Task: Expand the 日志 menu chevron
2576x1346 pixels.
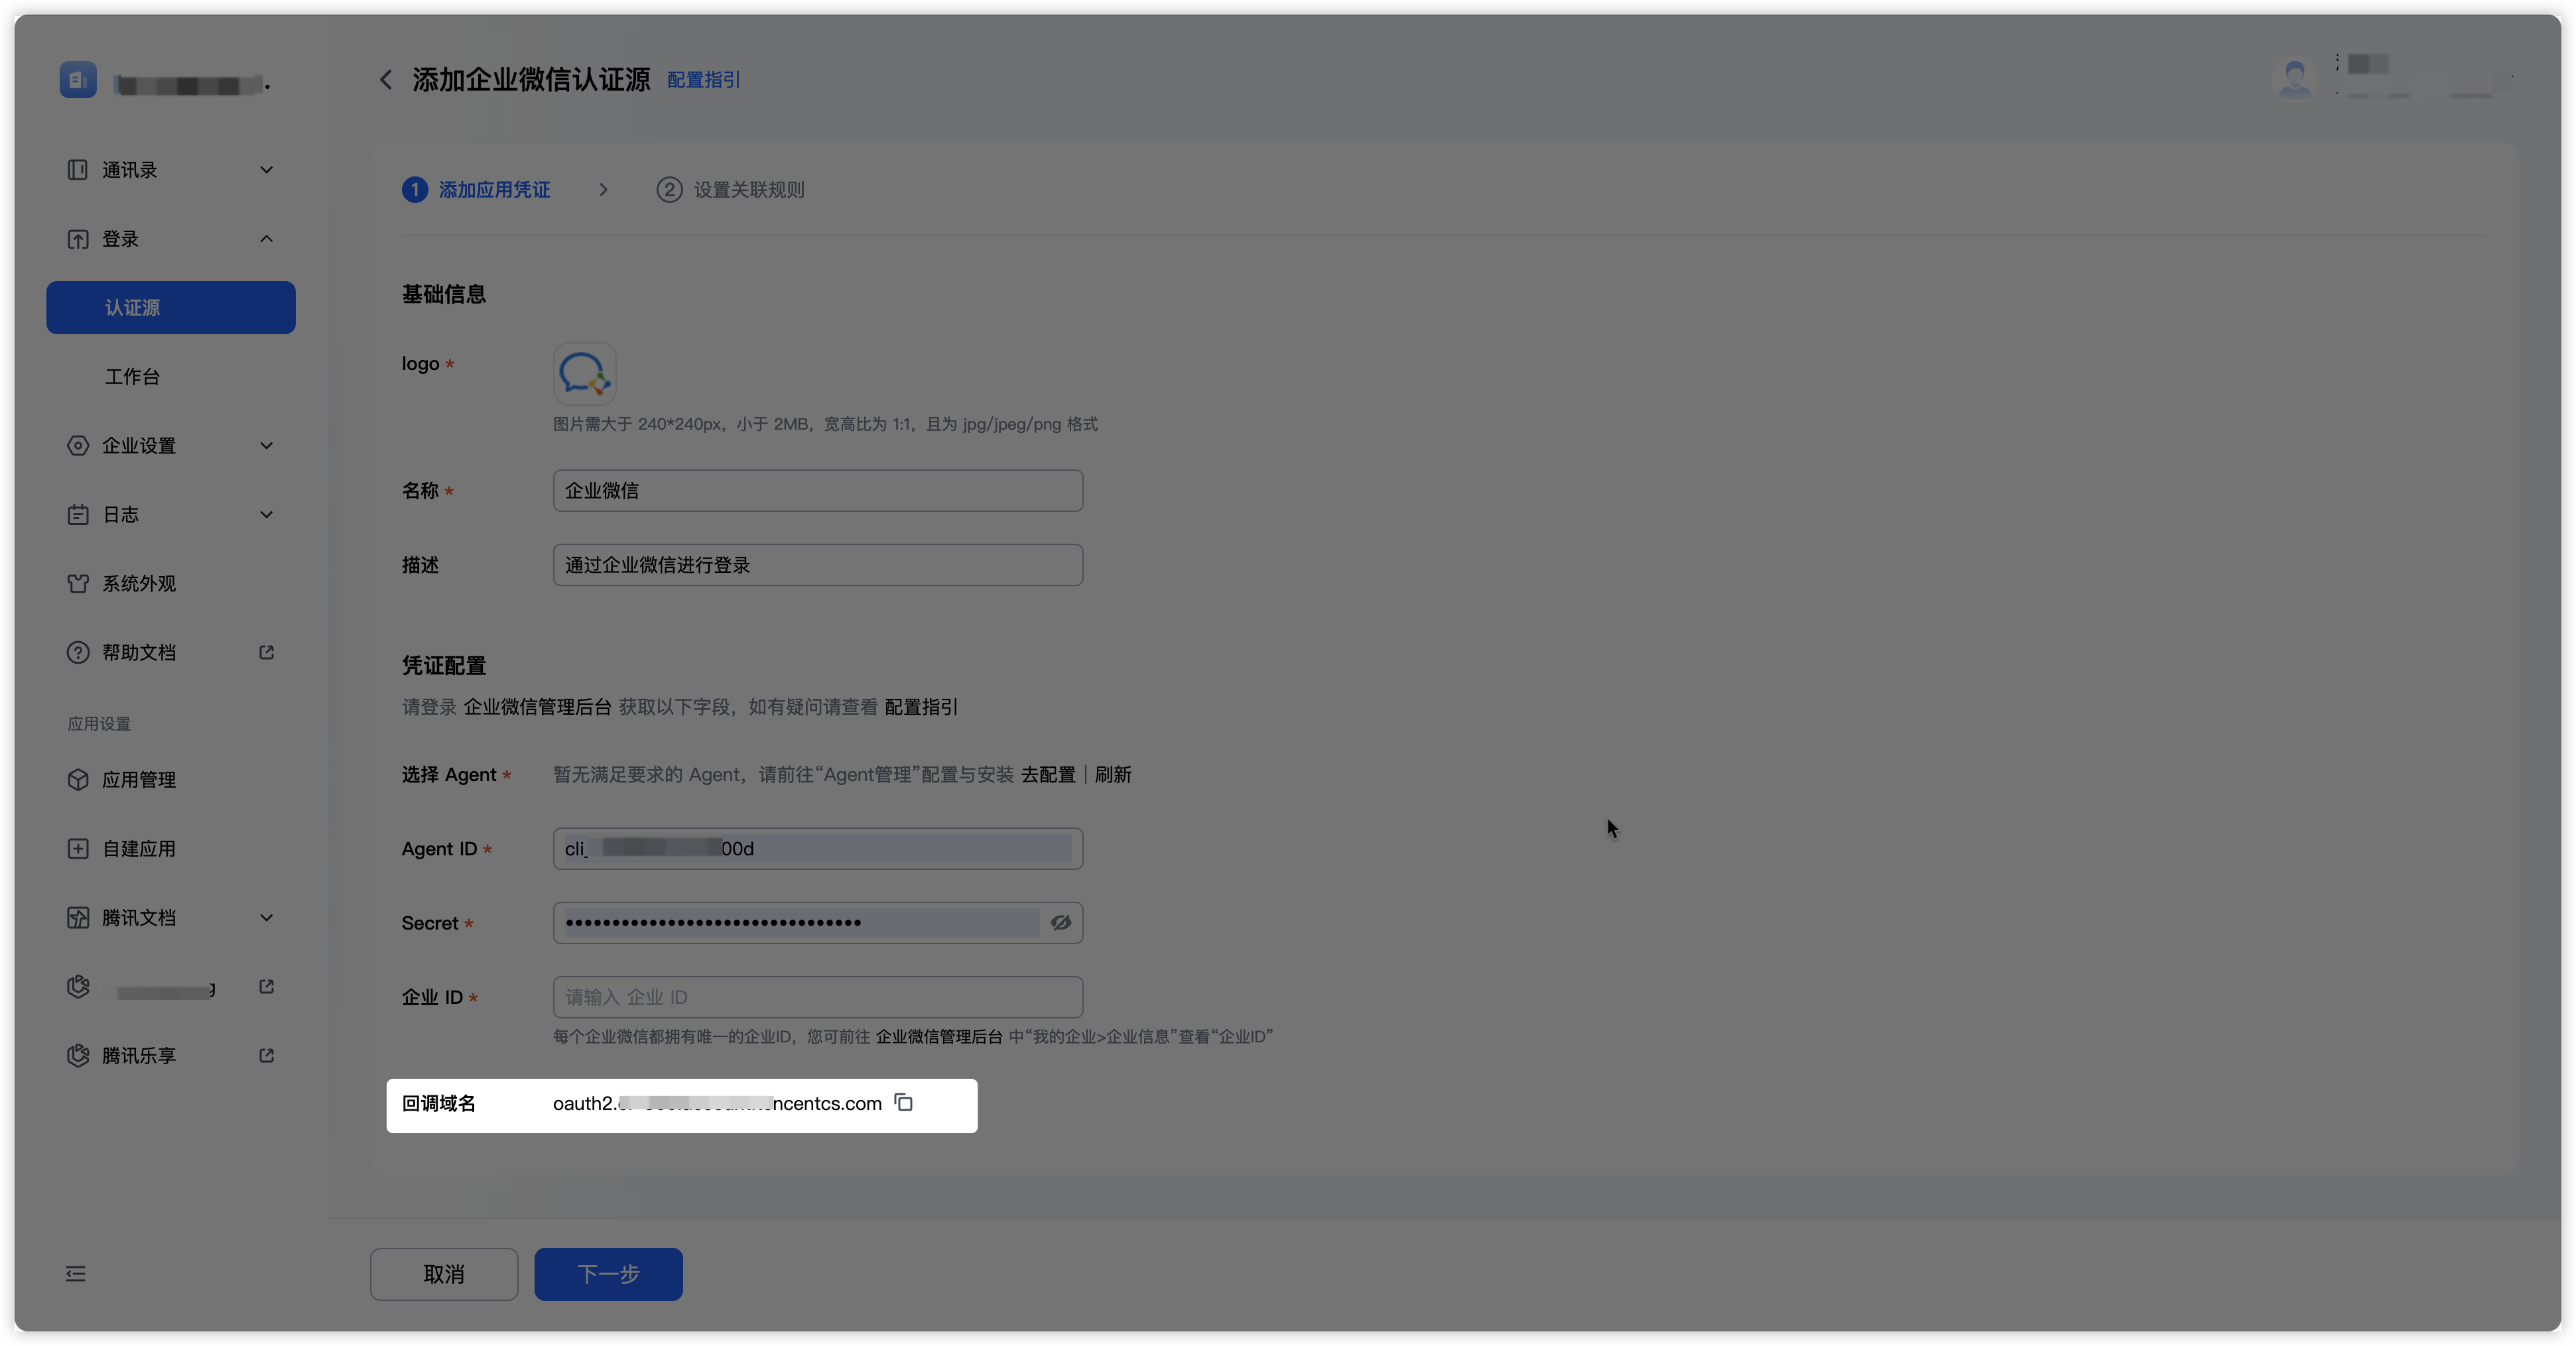Action: tap(267, 515)
